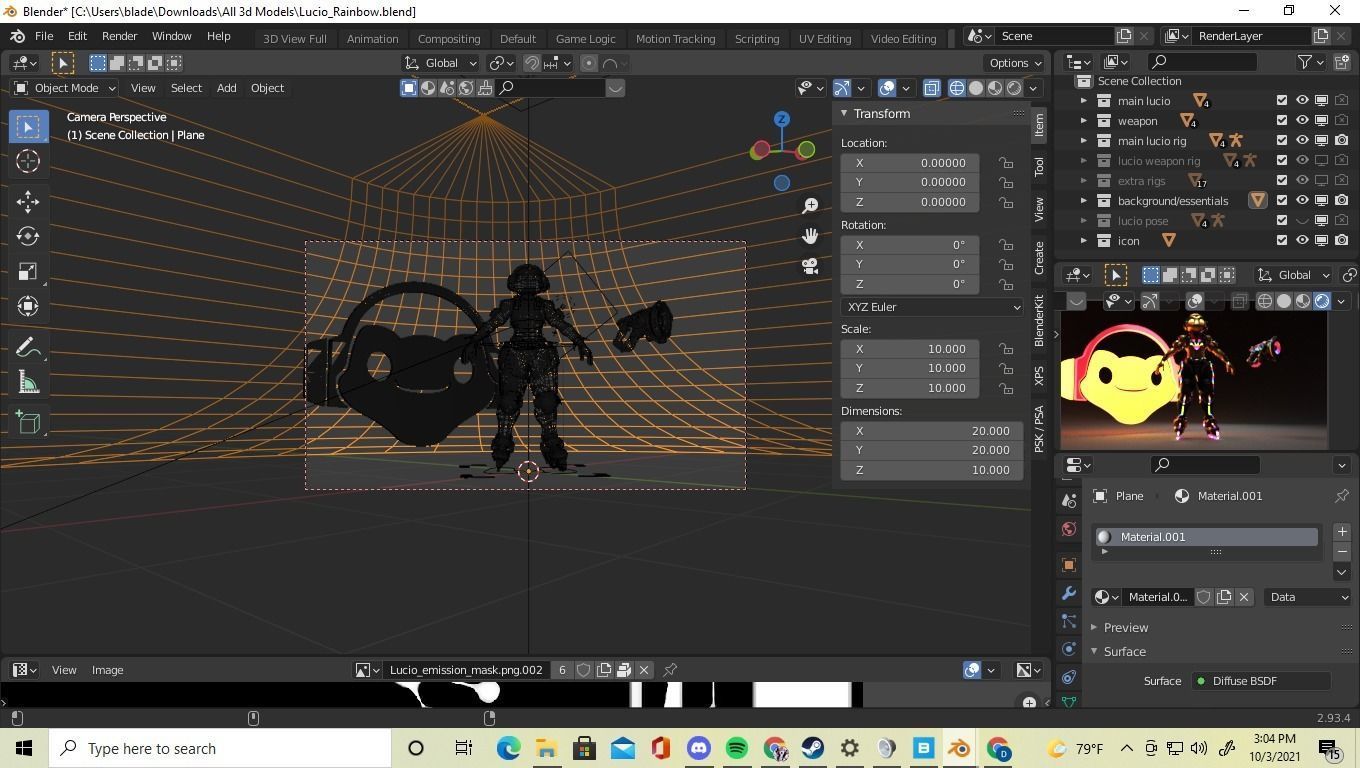Open the viewport Options dropdown

[1014, 63]
